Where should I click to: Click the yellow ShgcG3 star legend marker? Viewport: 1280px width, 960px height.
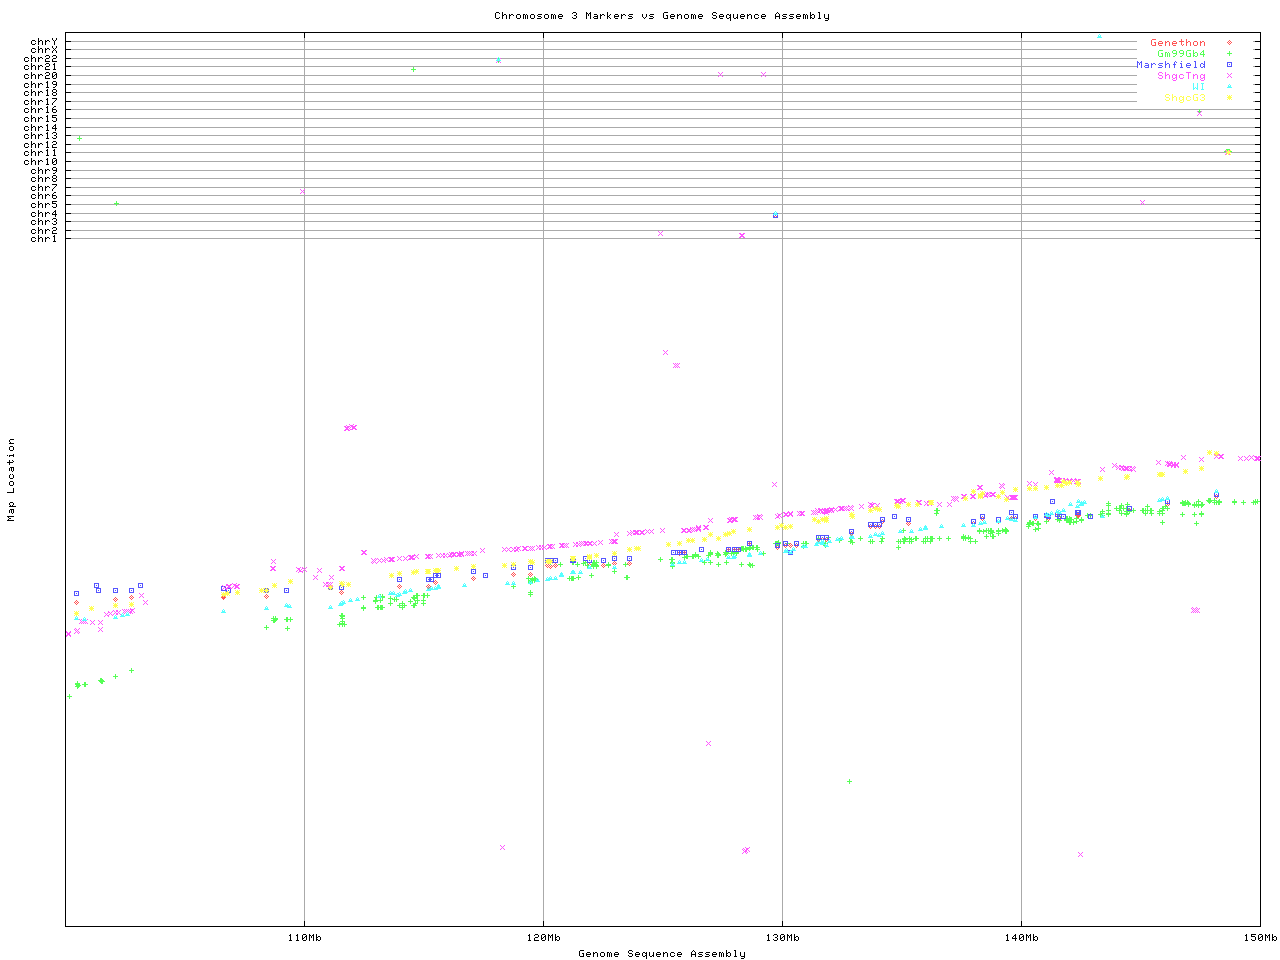pyautogui.click(x=1228, y=98)
